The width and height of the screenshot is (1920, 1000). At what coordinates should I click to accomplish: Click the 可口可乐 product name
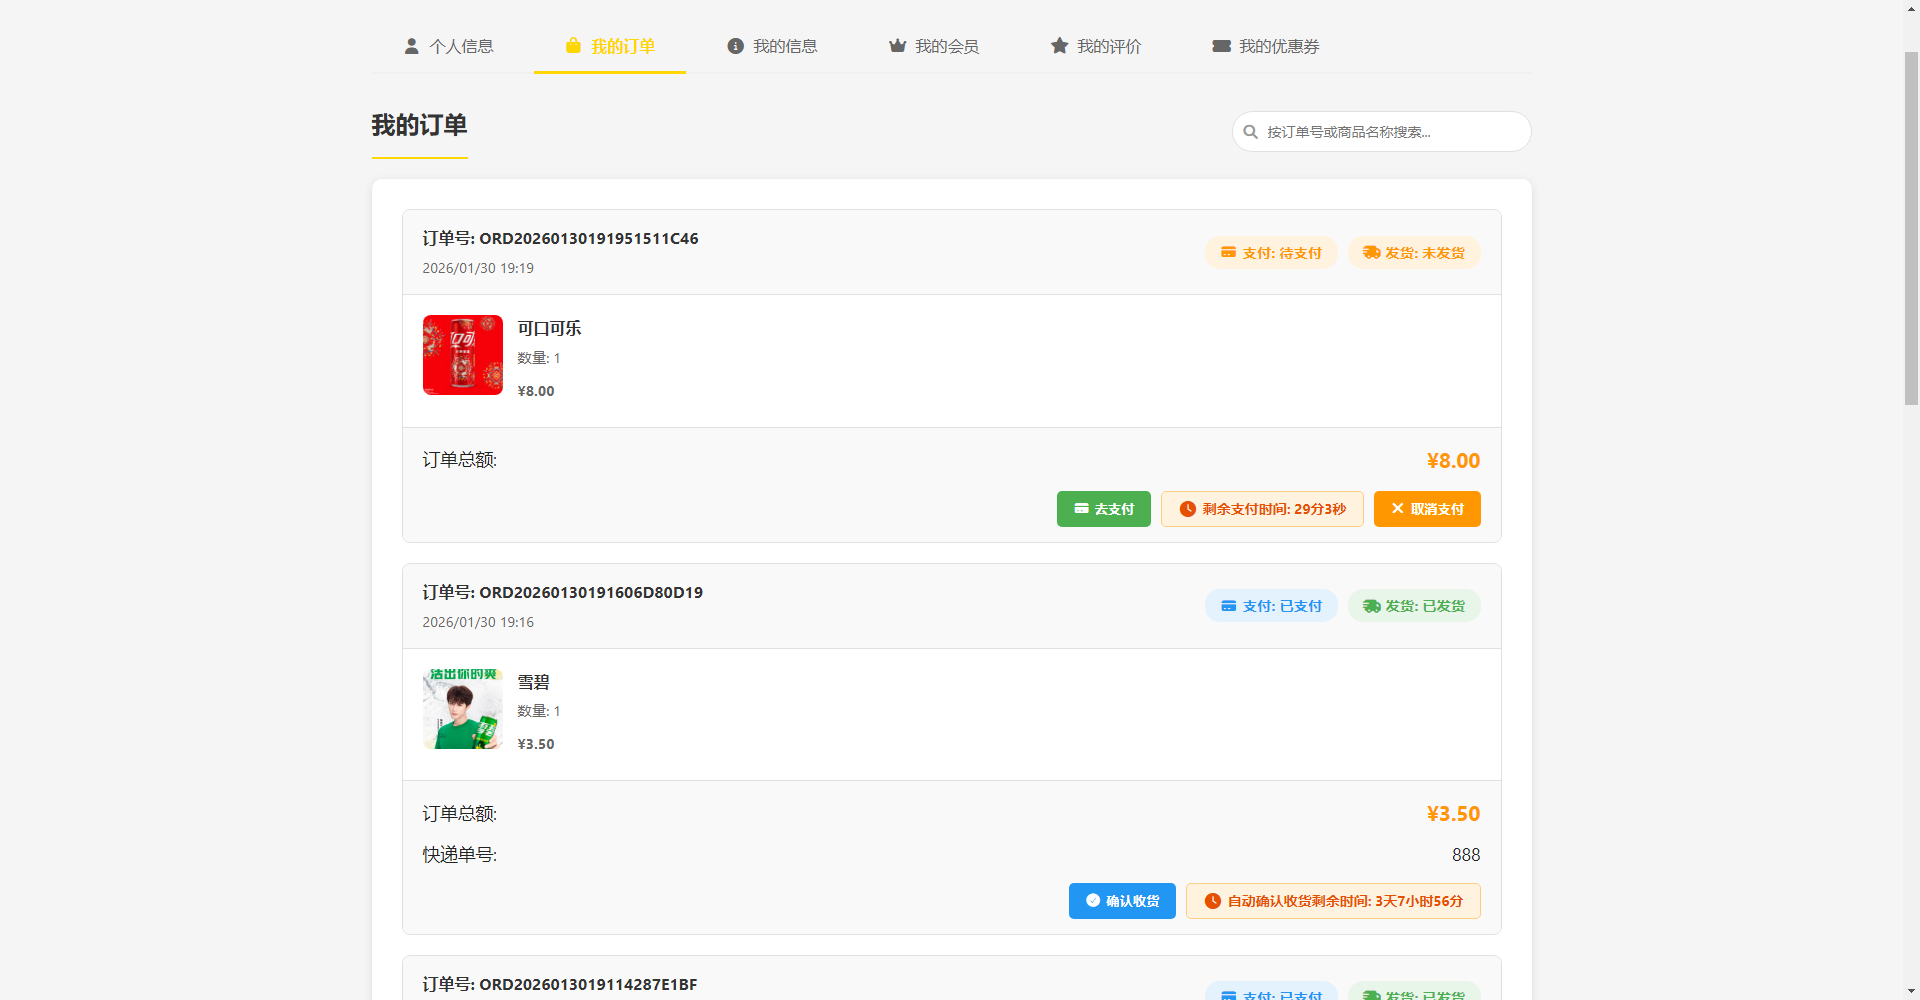click(x=549, y=328)
